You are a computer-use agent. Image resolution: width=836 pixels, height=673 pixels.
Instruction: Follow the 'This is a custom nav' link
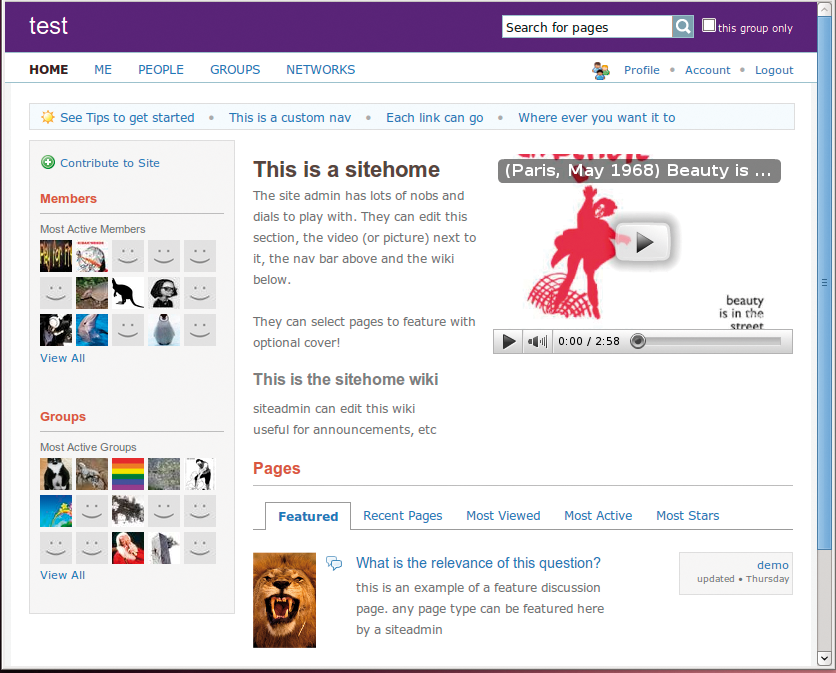290,117
